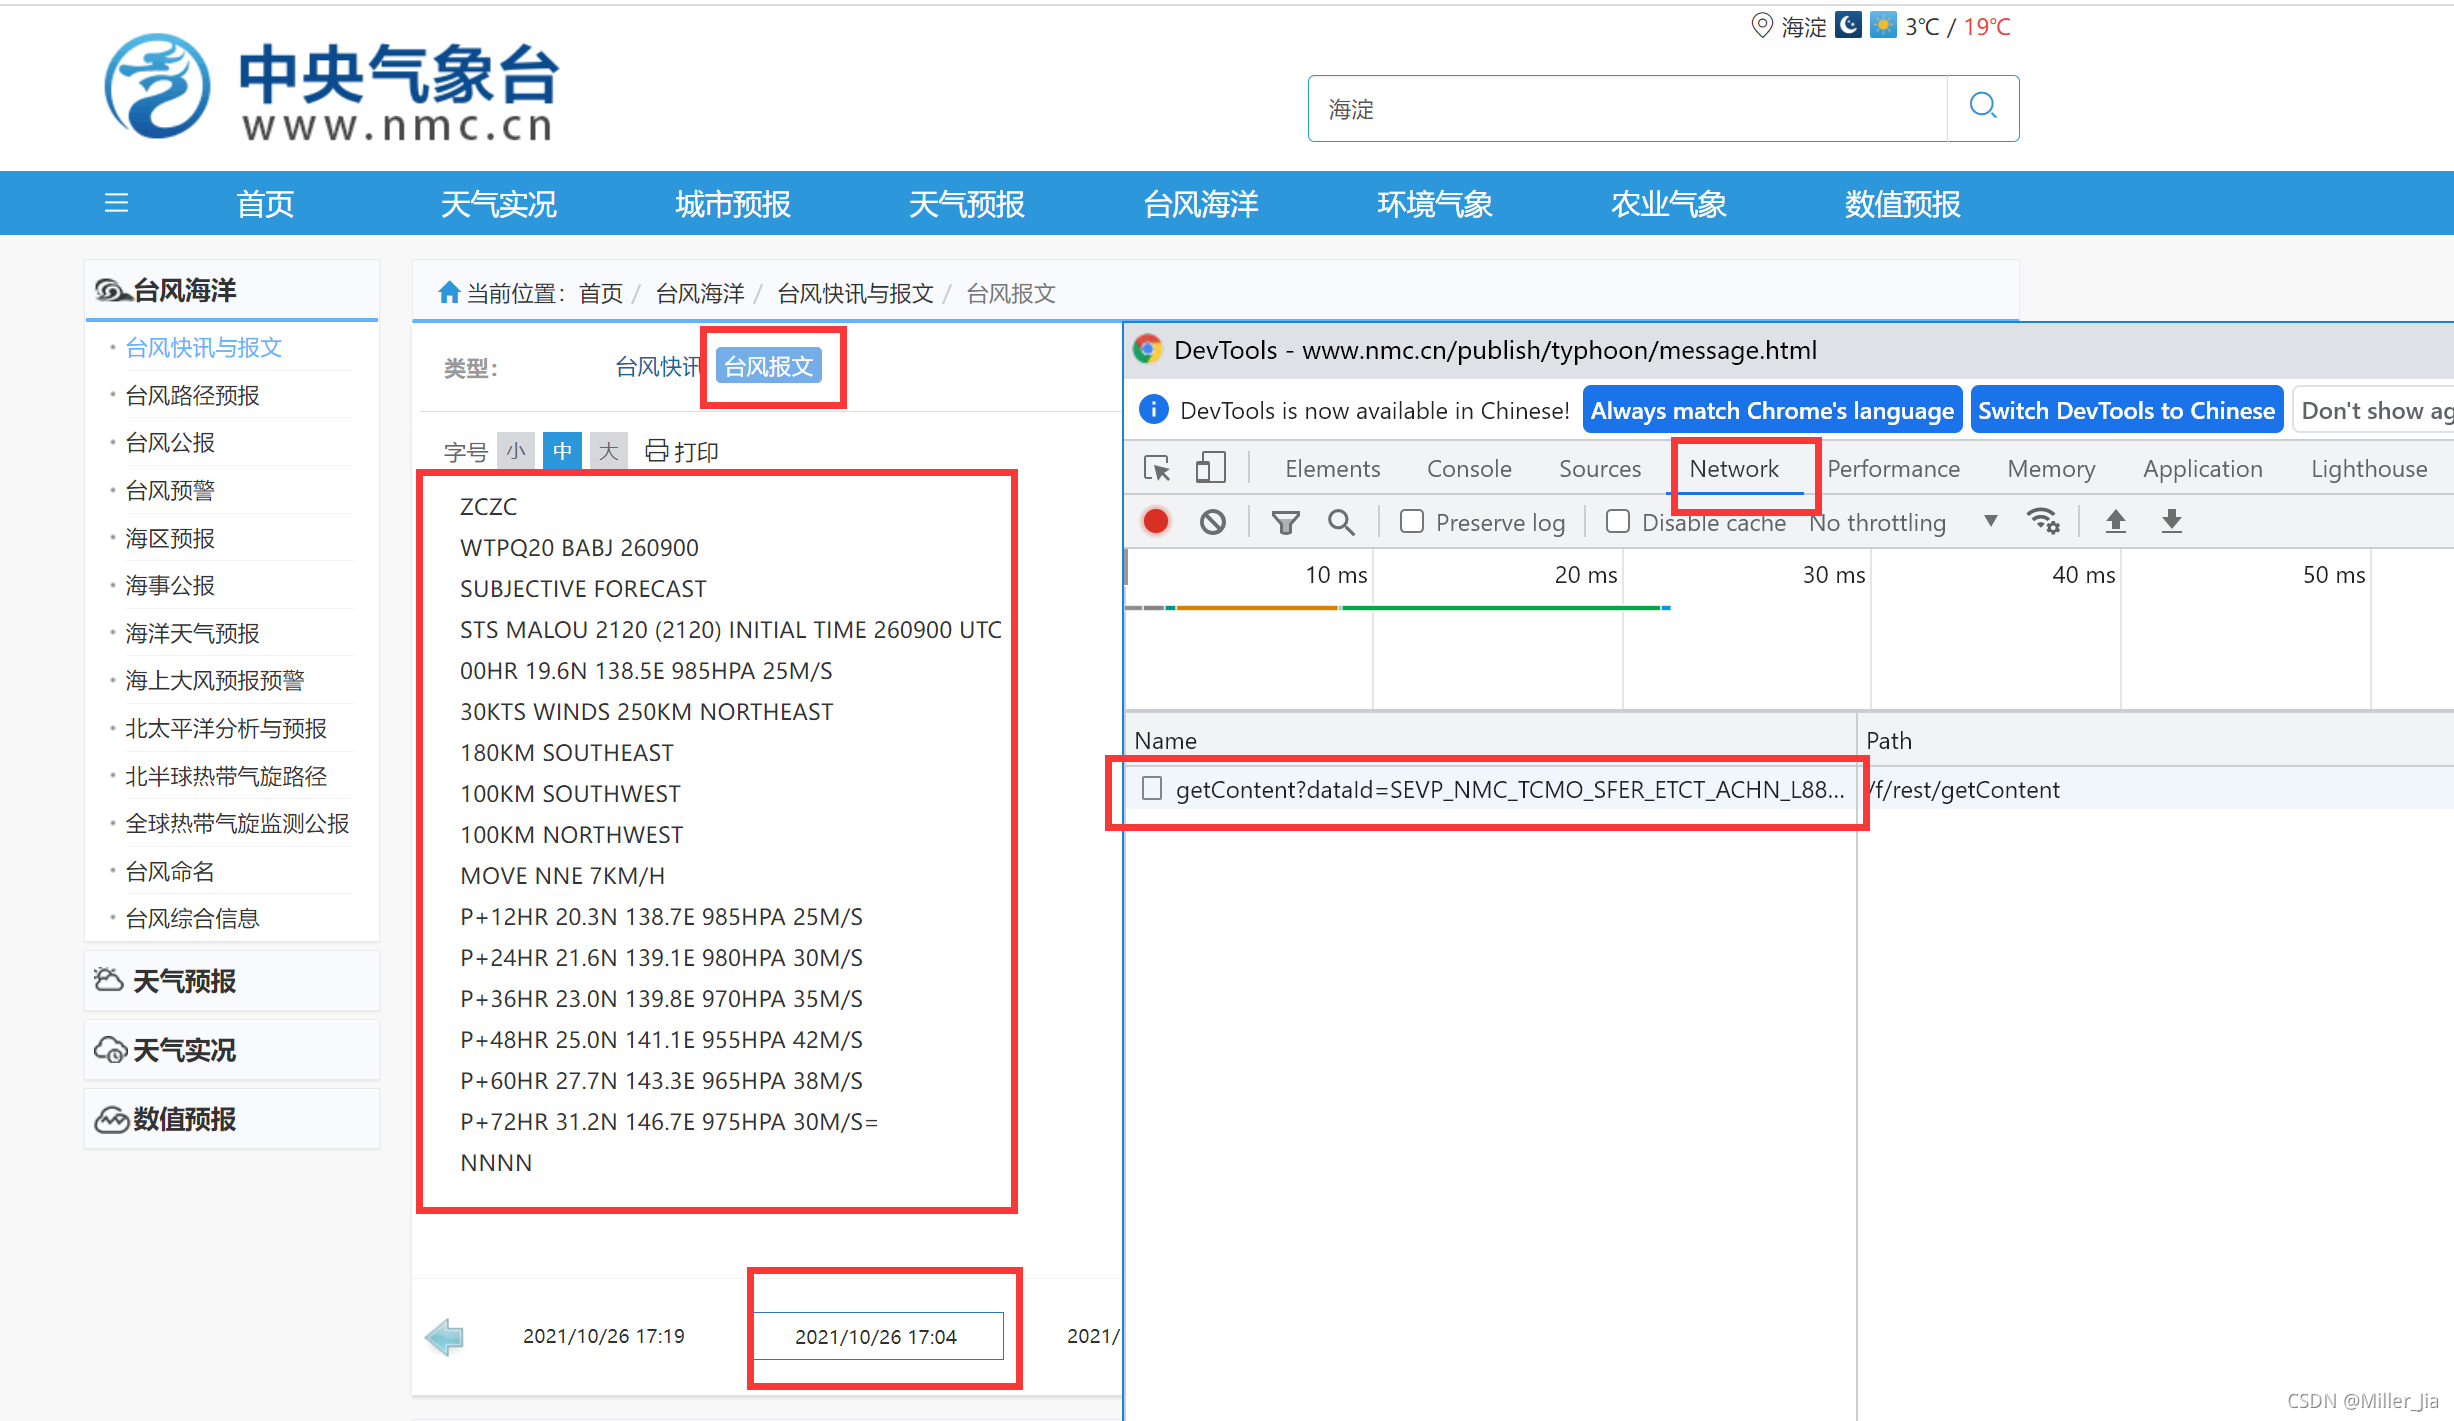Viewport: 2454px width, 1421px height.
Task: Open network conditions wifi gear icon
Action: click(2042, 521)
